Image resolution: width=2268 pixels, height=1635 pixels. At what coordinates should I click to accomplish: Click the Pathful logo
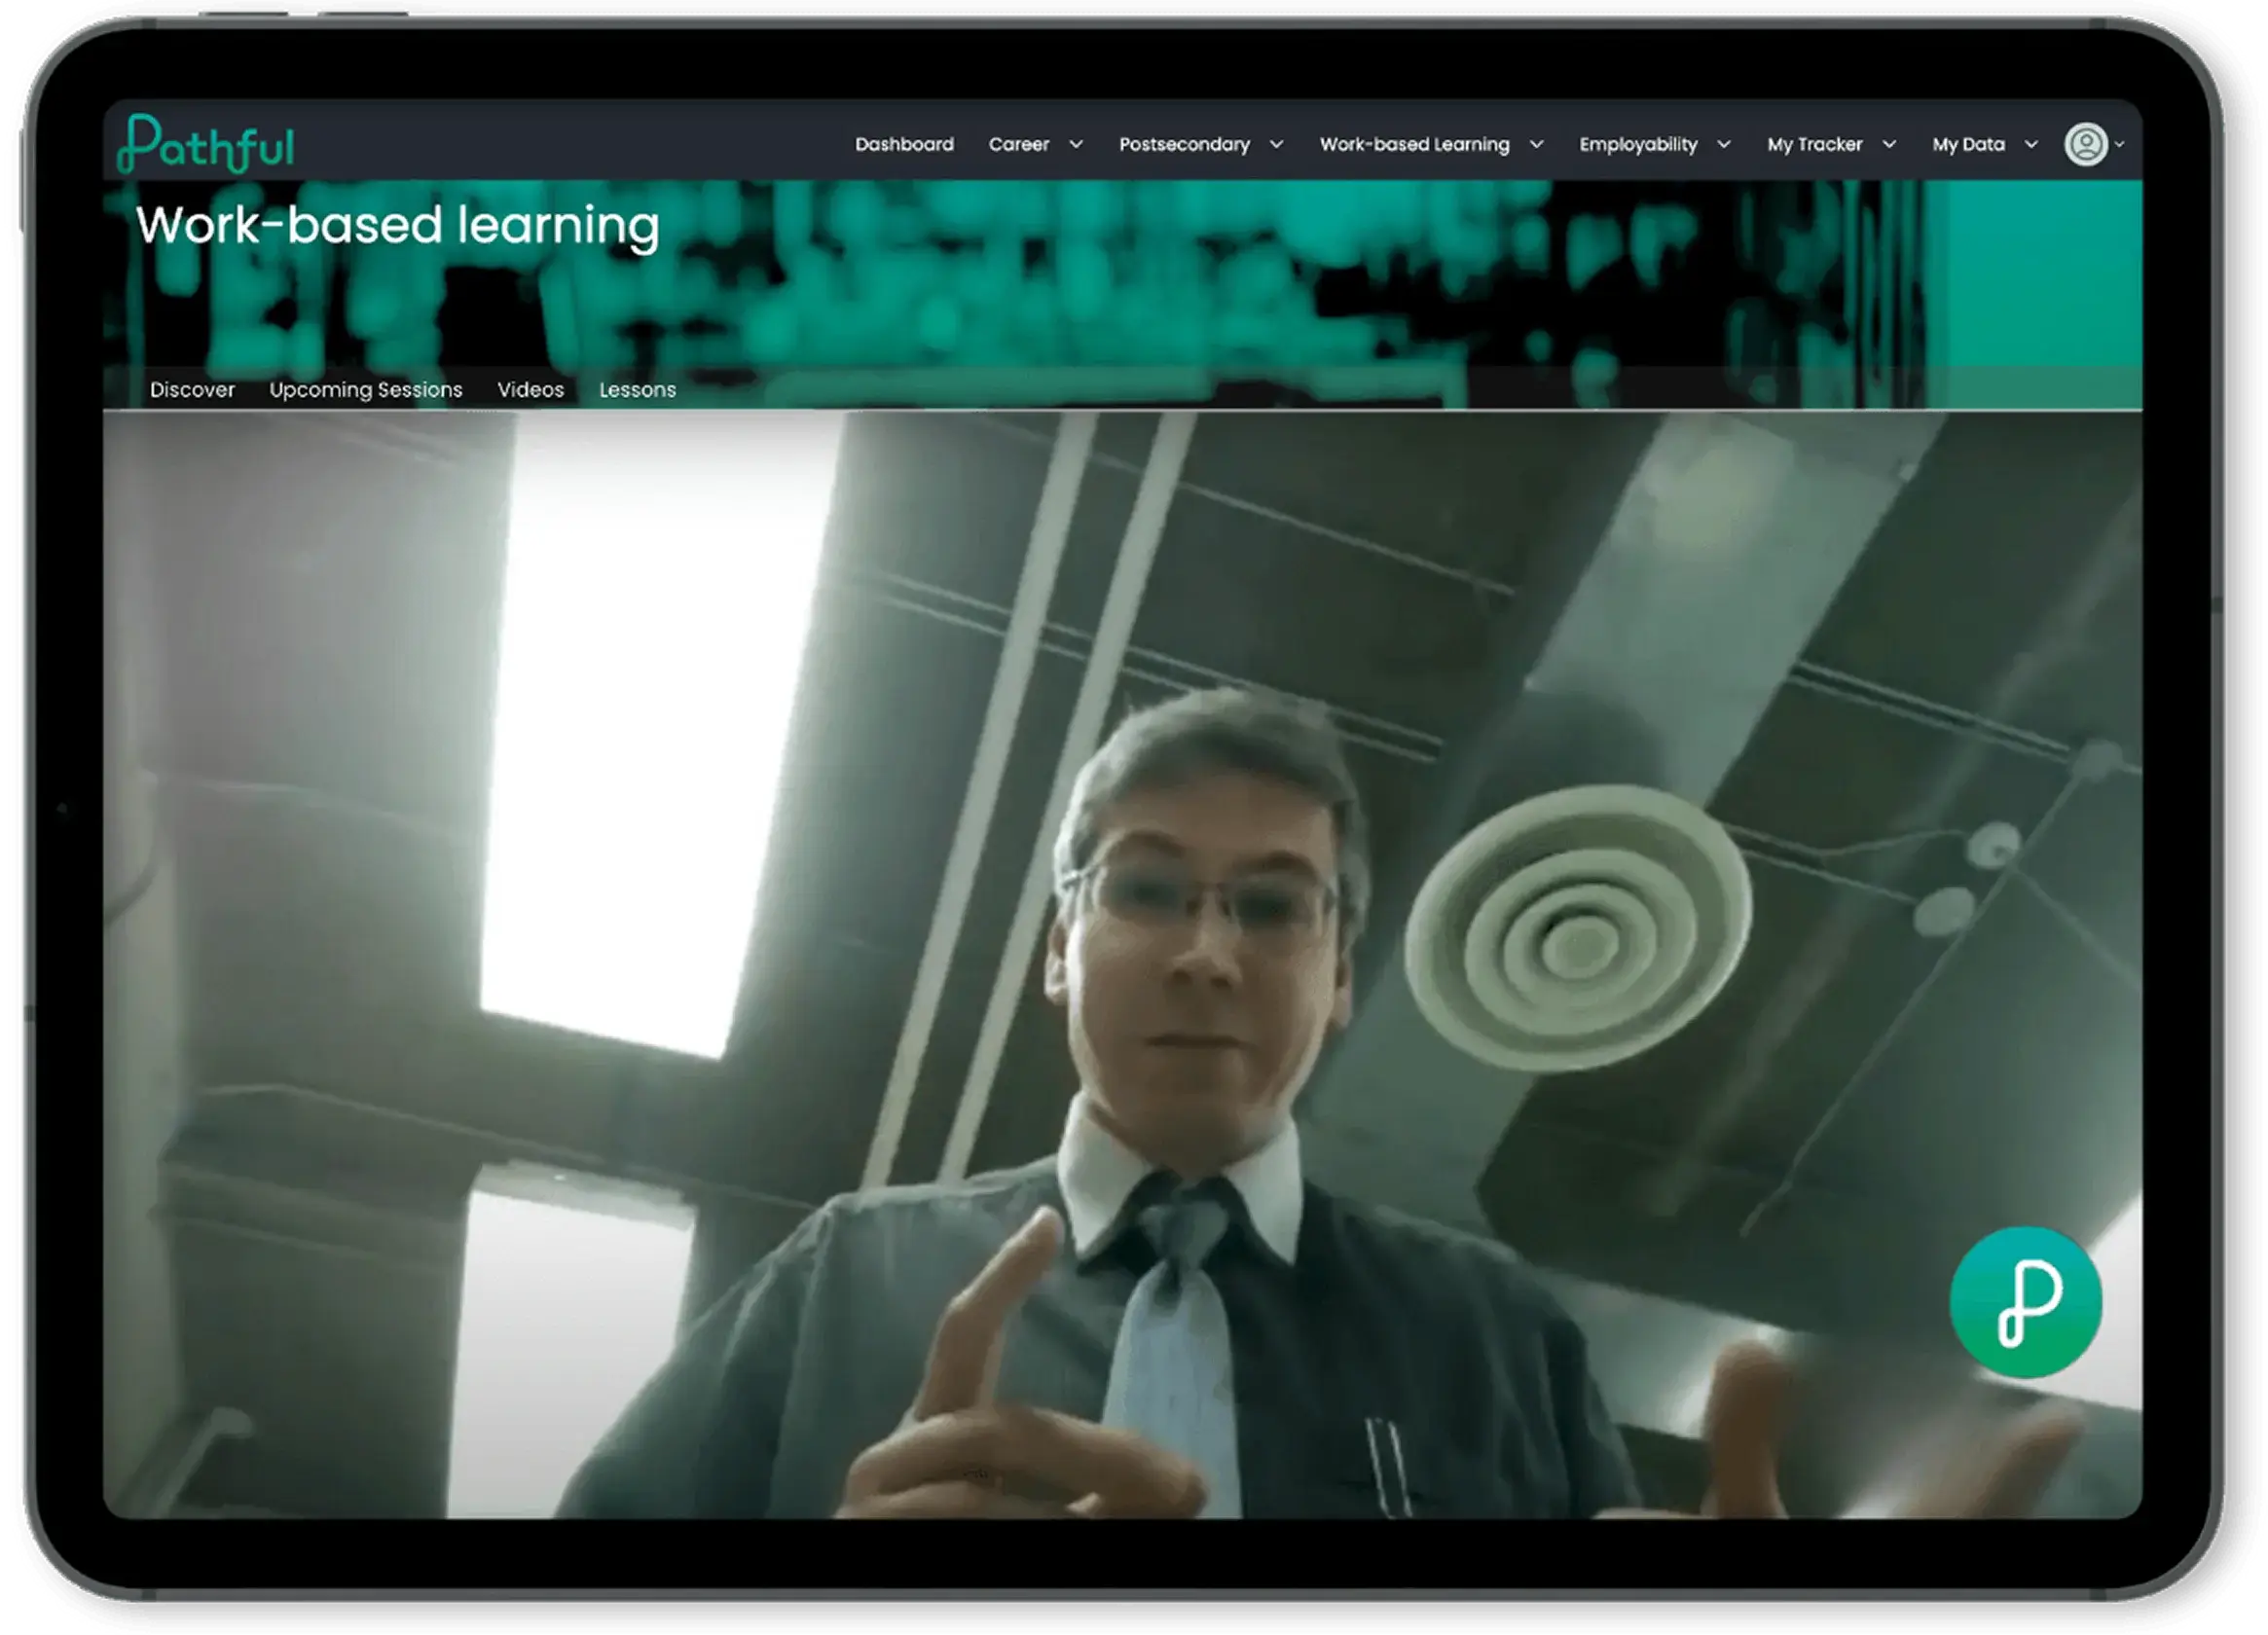206,144
